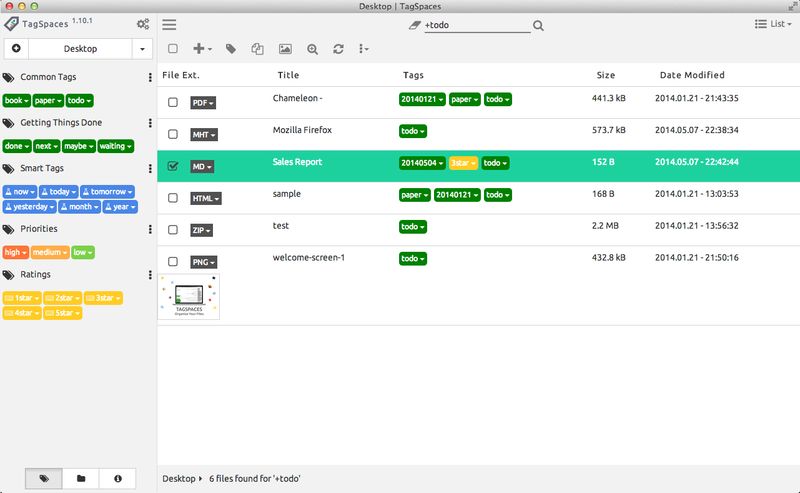The width and height of the screenshot is (800, 493).
Task: Open Priorities group options menu
Action: 150,229
